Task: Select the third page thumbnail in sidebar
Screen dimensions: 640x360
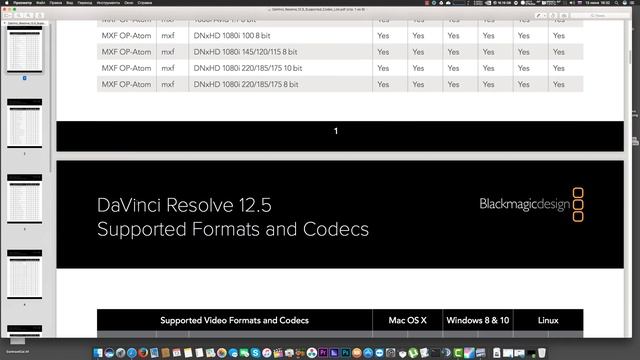Action: pos(24,199)
